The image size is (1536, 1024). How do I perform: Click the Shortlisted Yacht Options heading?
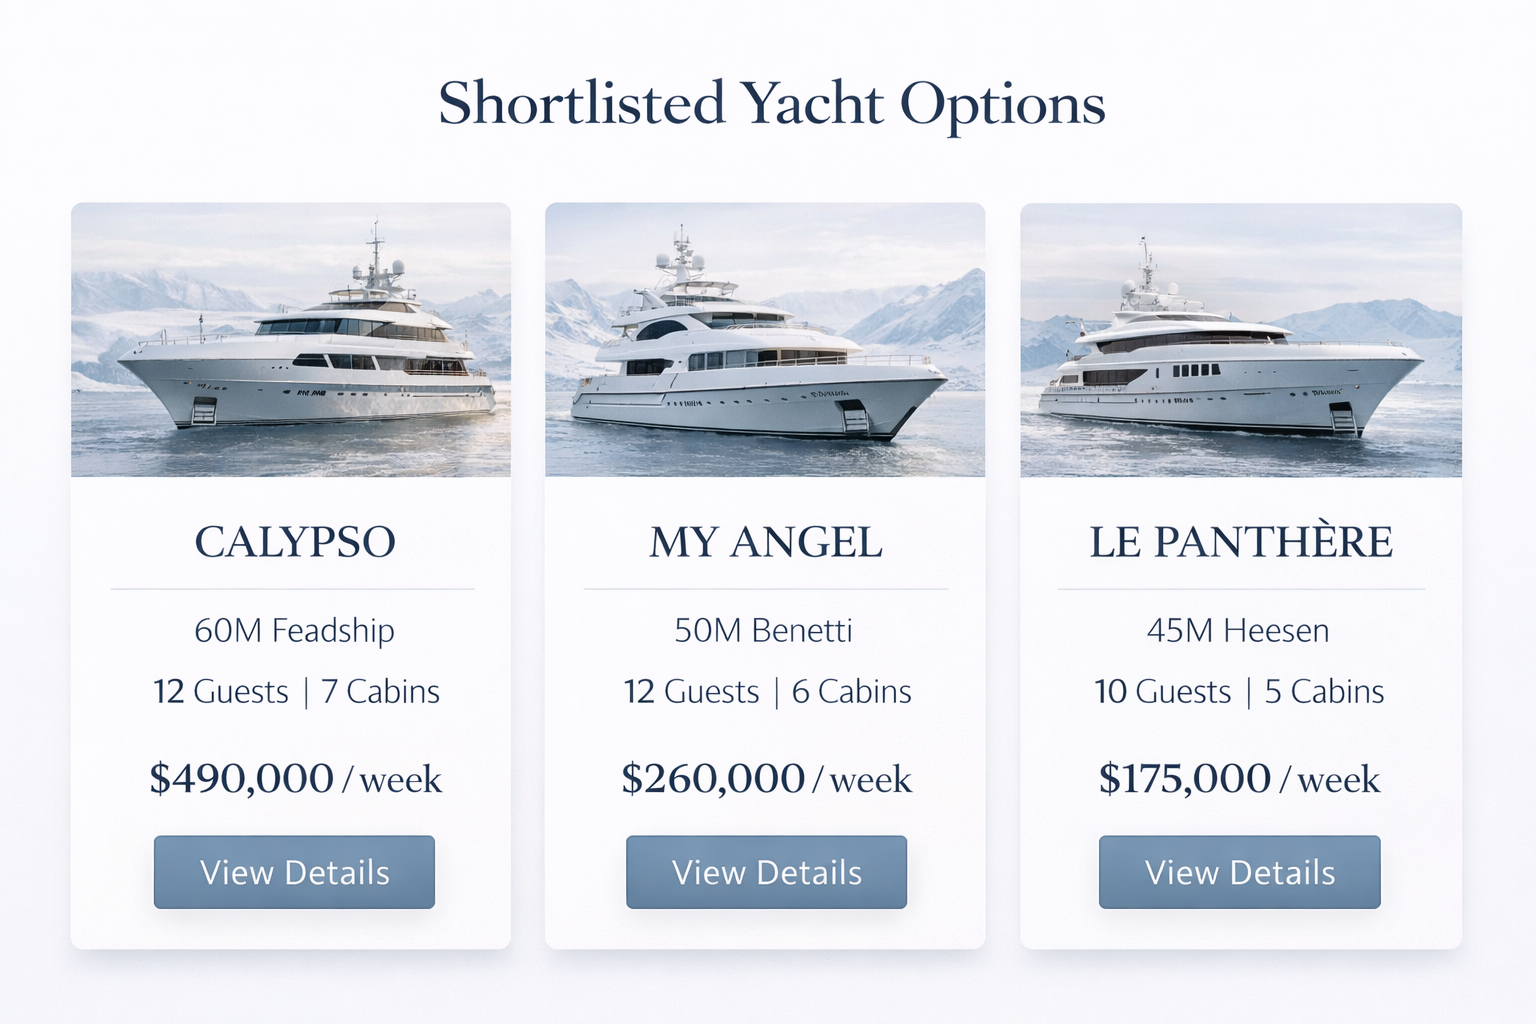pos(771,104)
